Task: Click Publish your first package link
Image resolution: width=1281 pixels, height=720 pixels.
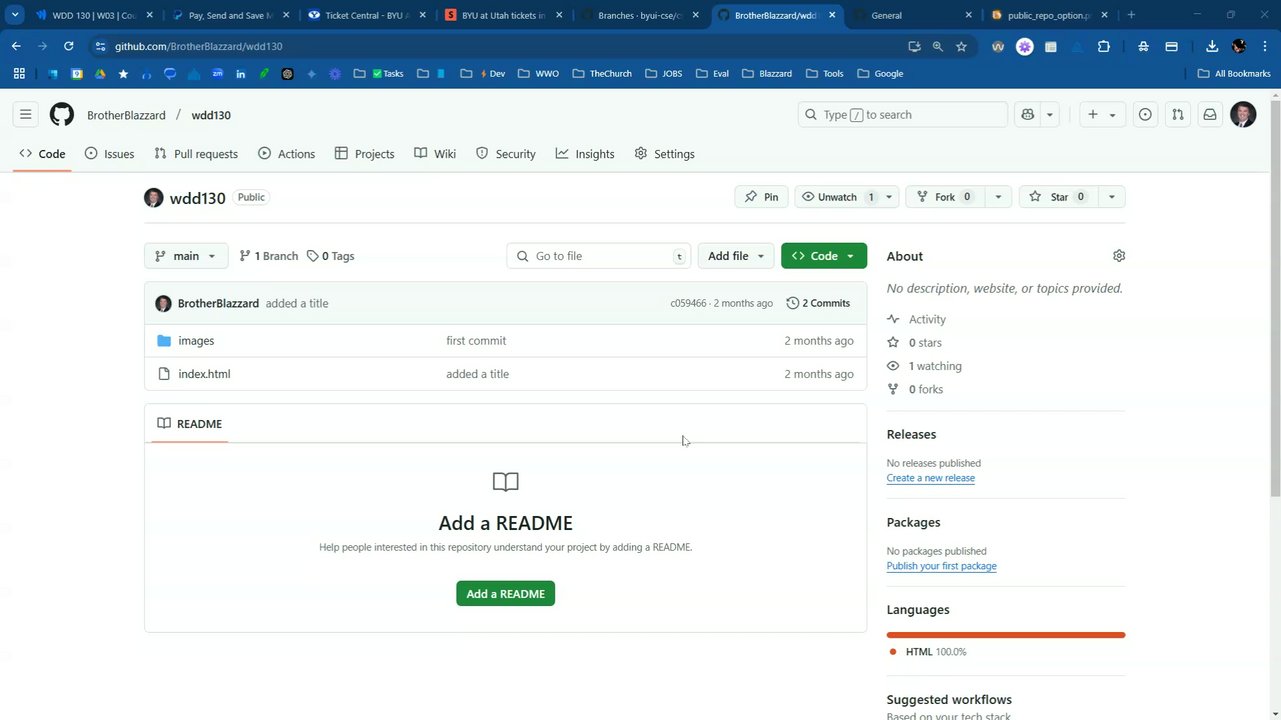Action: coord(942,566)
